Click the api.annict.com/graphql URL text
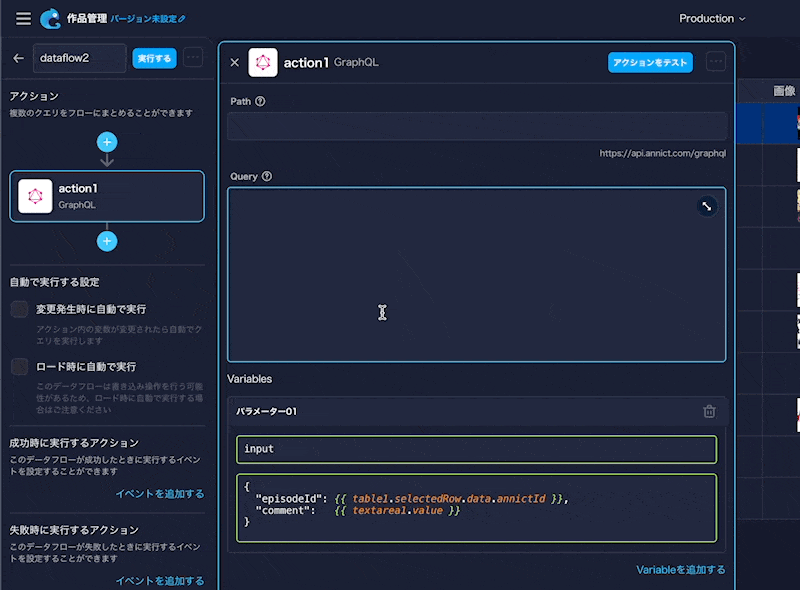Viewport: 800px width, 590px height. click(662, 153)
